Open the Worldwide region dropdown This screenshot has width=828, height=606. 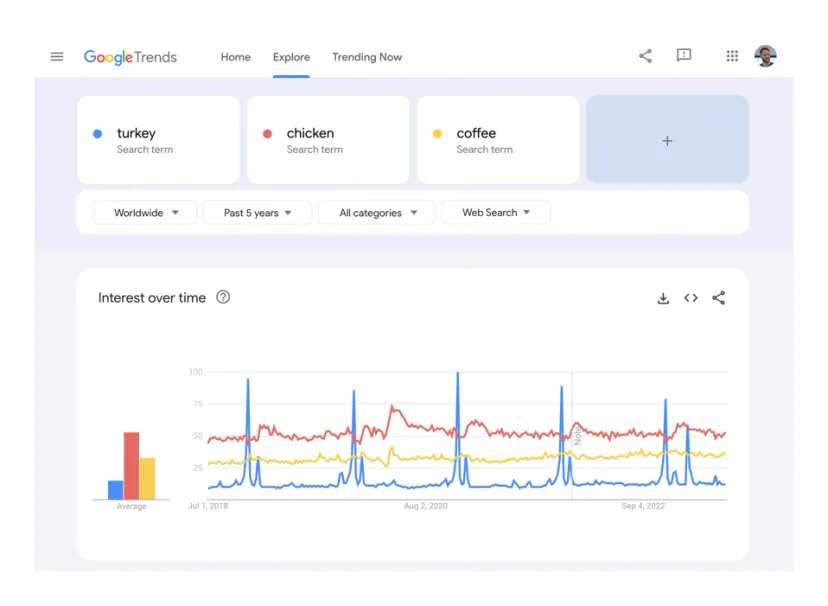pos(145,213)
